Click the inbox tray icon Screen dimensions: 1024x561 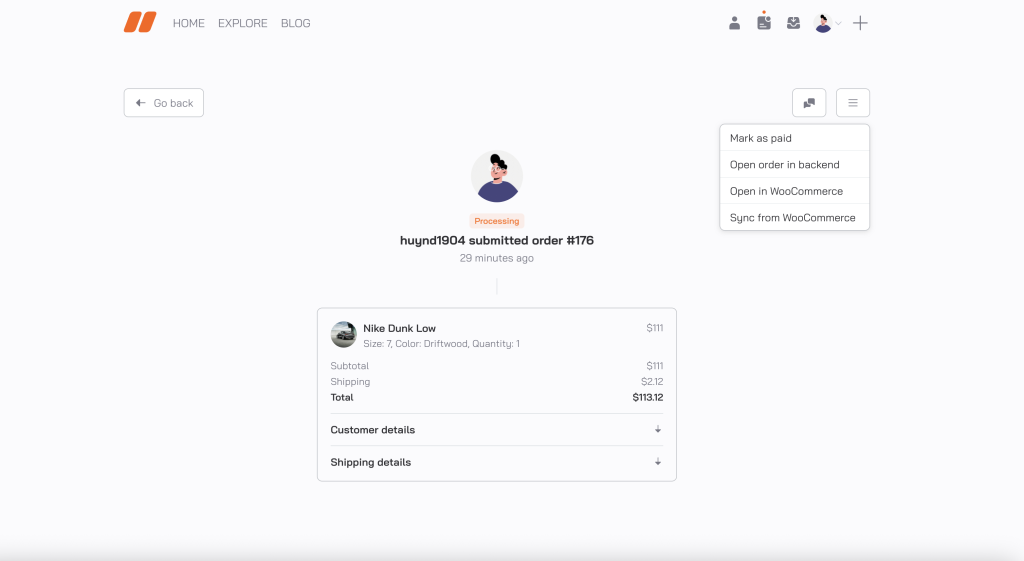pos(793,23)
